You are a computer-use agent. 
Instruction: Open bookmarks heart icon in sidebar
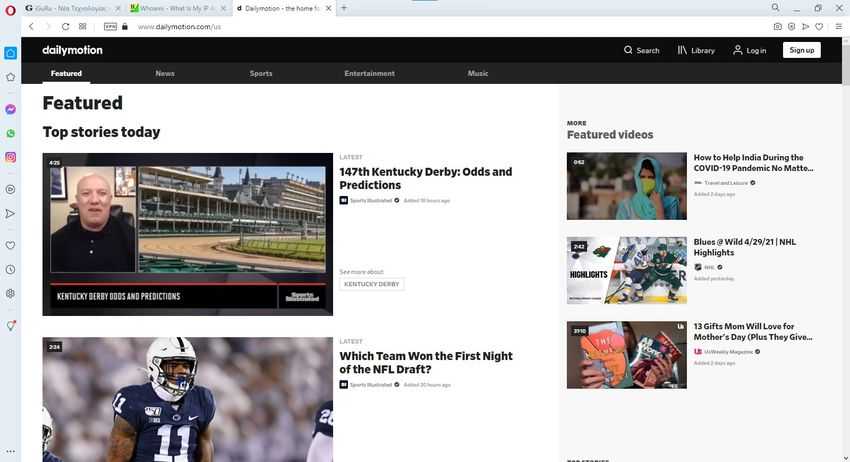click(10, 246)
